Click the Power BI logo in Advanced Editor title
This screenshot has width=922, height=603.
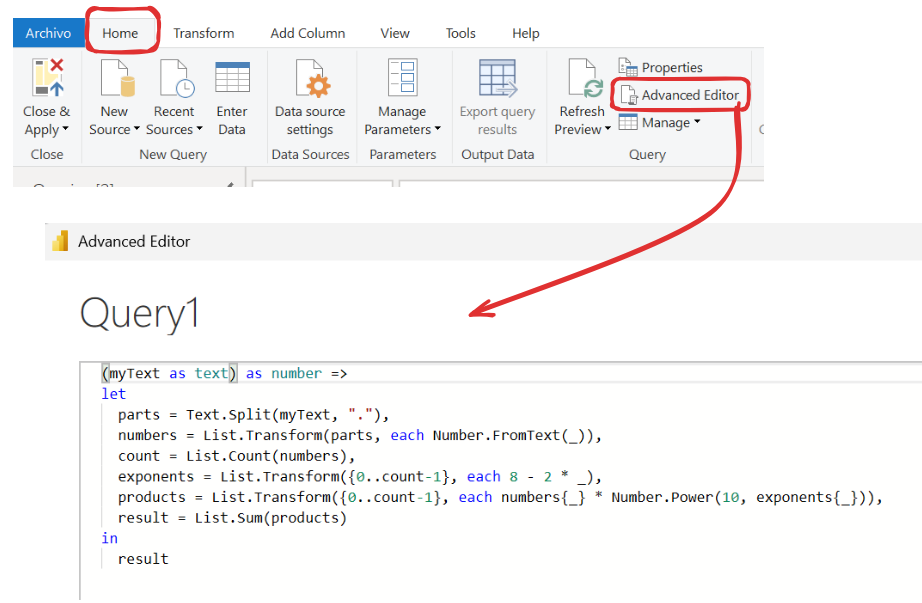coord(60,241)
